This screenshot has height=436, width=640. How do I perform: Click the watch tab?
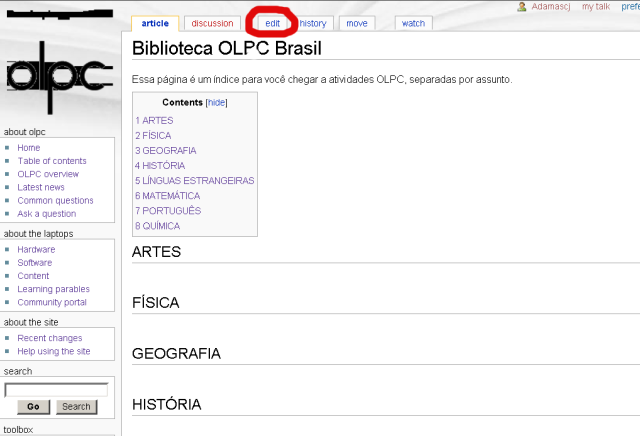coord(413,23)
